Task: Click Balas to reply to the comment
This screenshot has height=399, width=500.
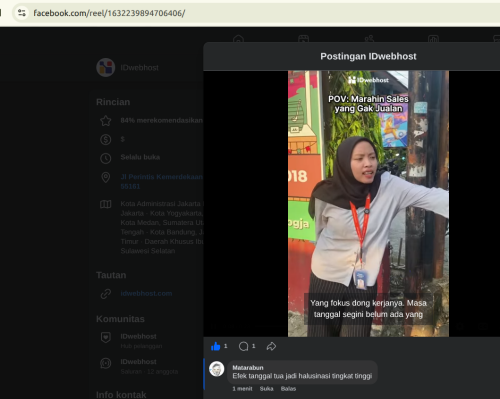Action: click(x=288, y=389)
